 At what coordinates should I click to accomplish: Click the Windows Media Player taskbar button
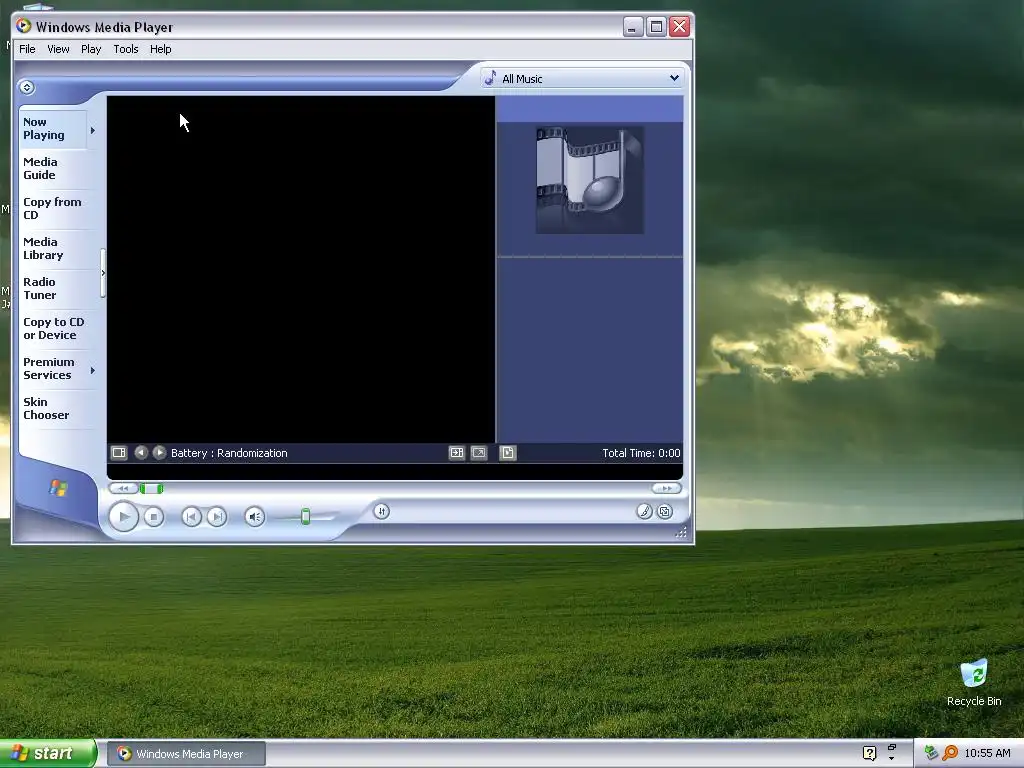pos(186,754)
